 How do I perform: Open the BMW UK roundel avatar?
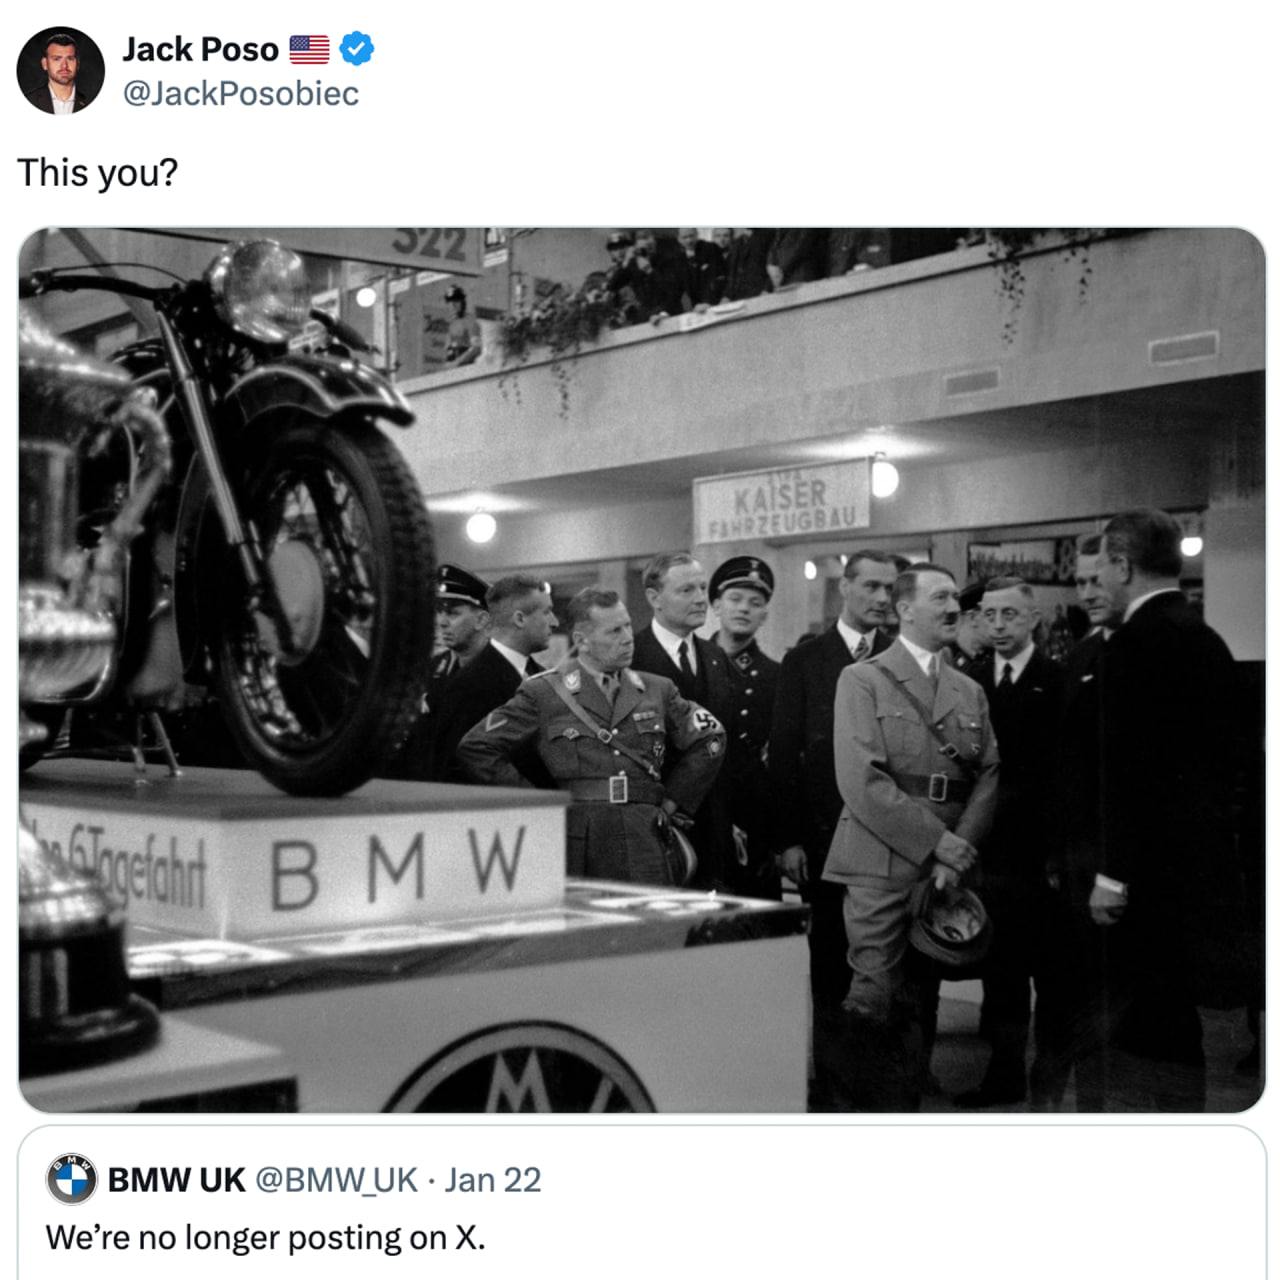(71, 1180)
